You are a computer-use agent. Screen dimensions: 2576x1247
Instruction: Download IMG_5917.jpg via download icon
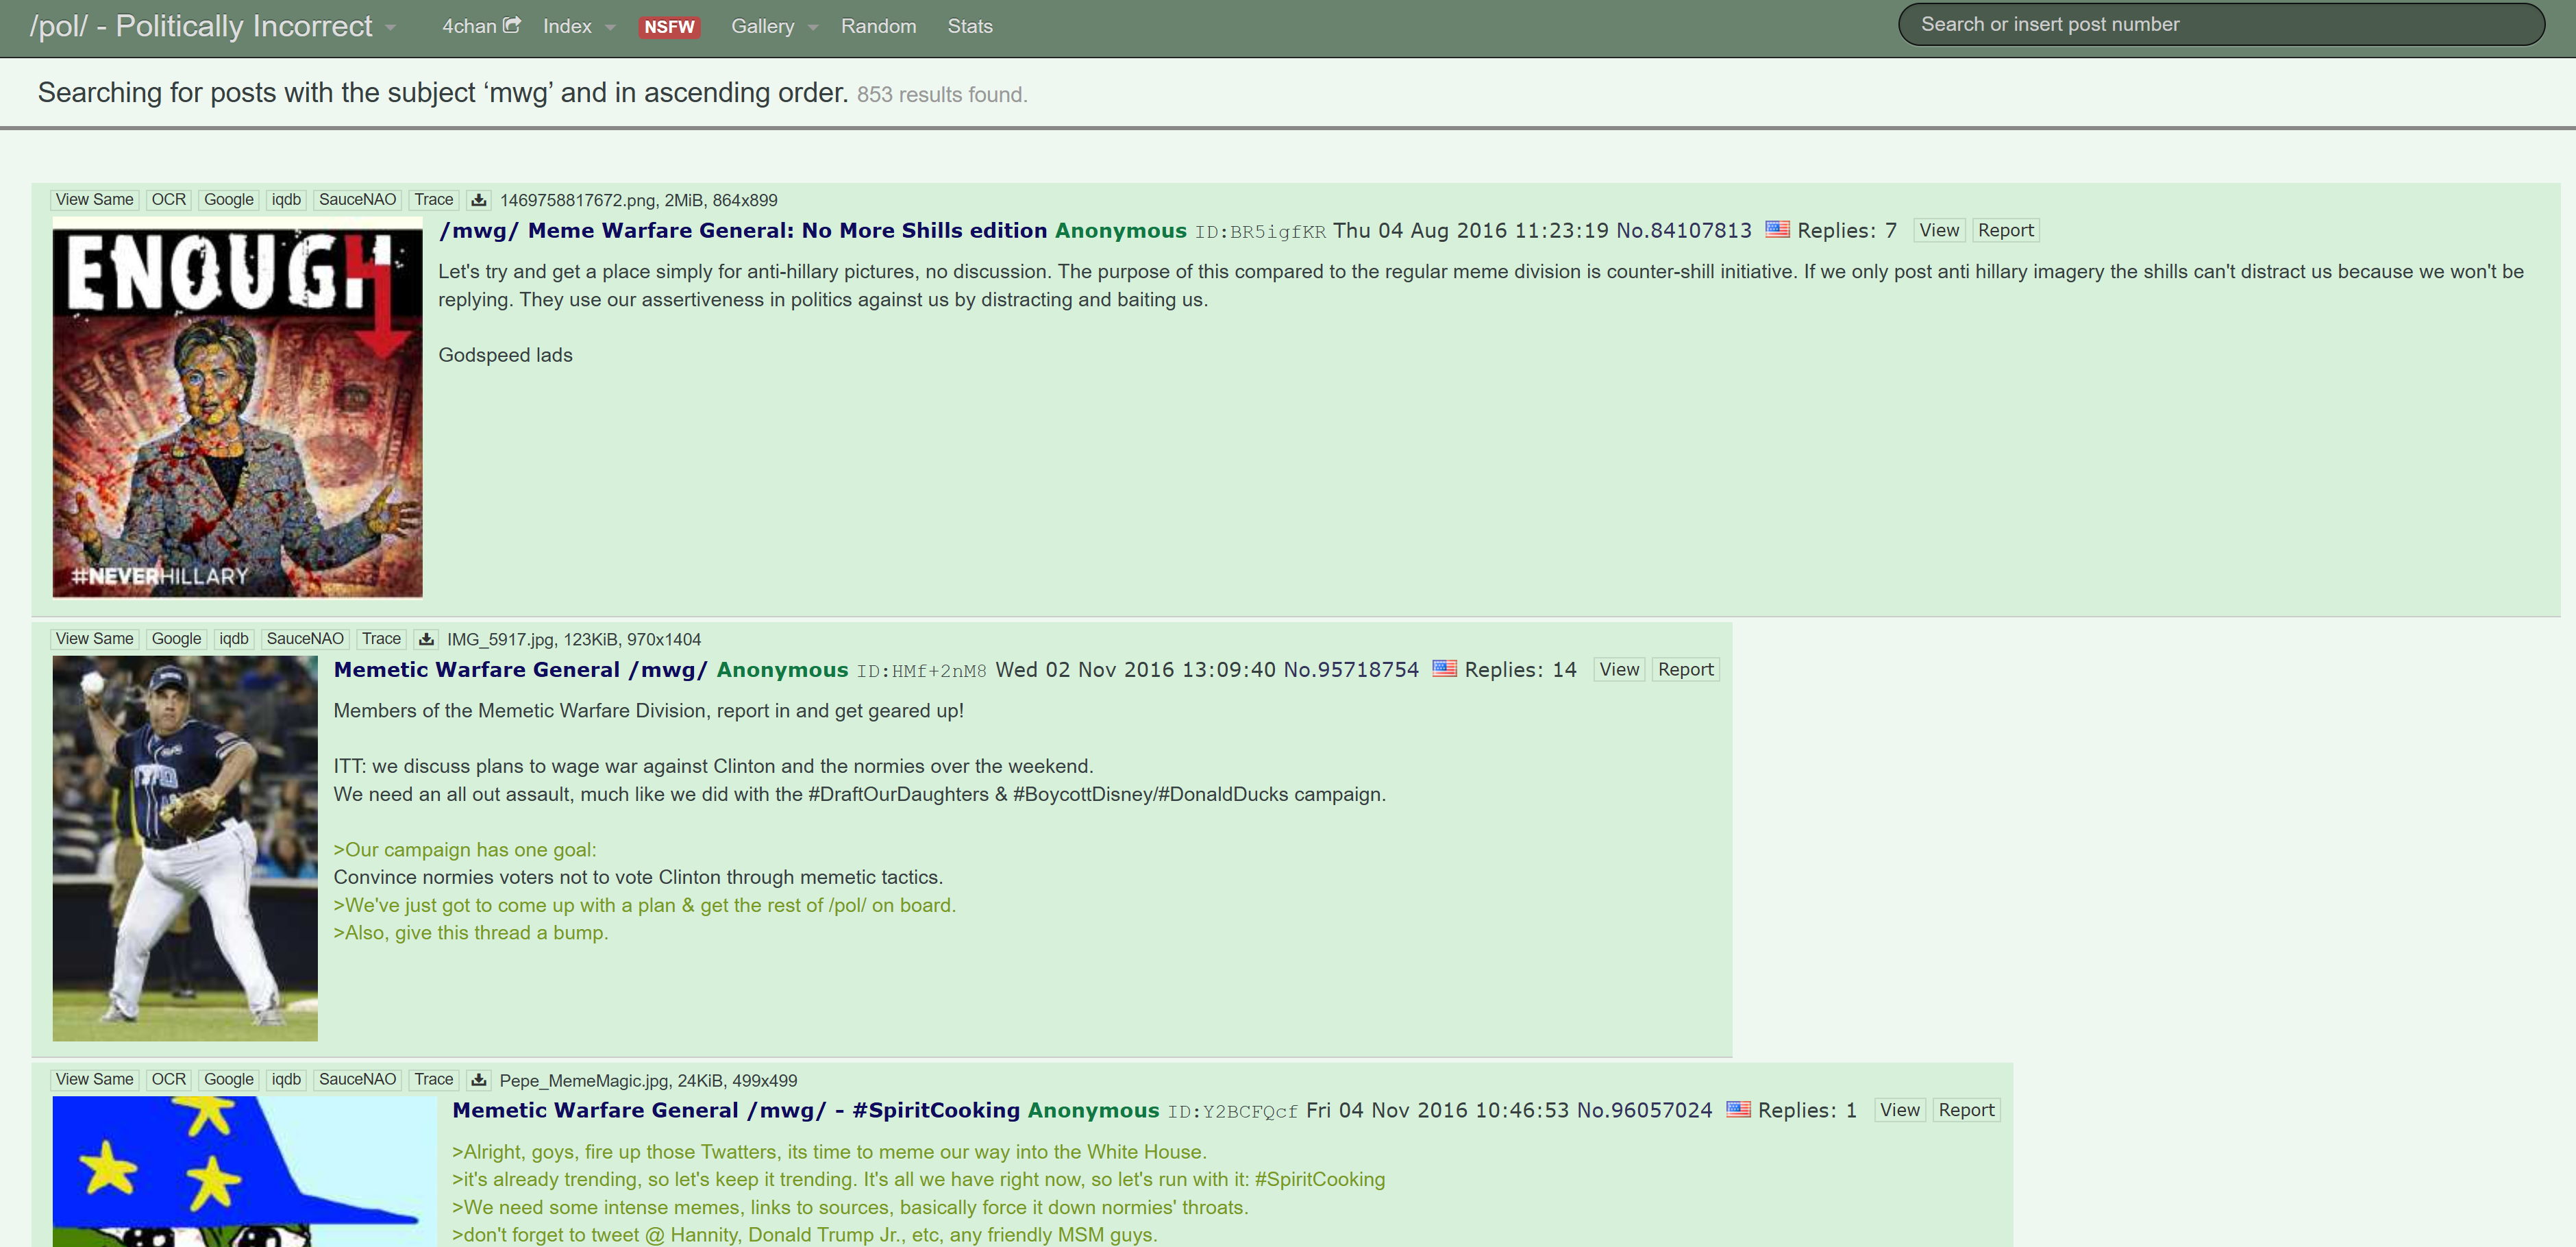coord(426,639)
